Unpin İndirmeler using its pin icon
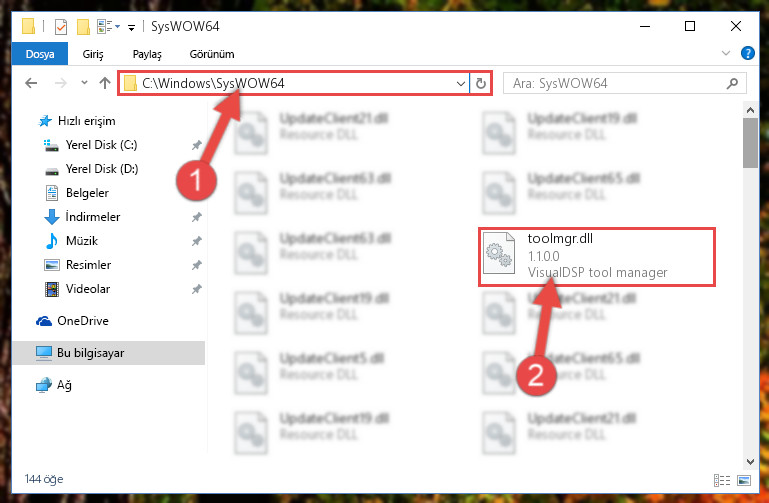 (197, 217)
